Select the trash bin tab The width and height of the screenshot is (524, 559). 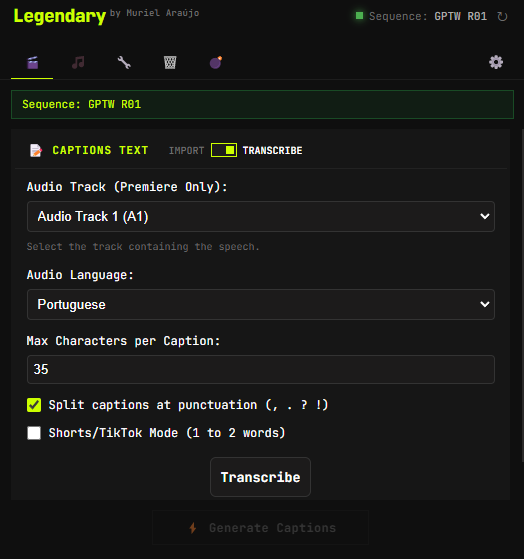pyautogui.click(x=170, y=63)
